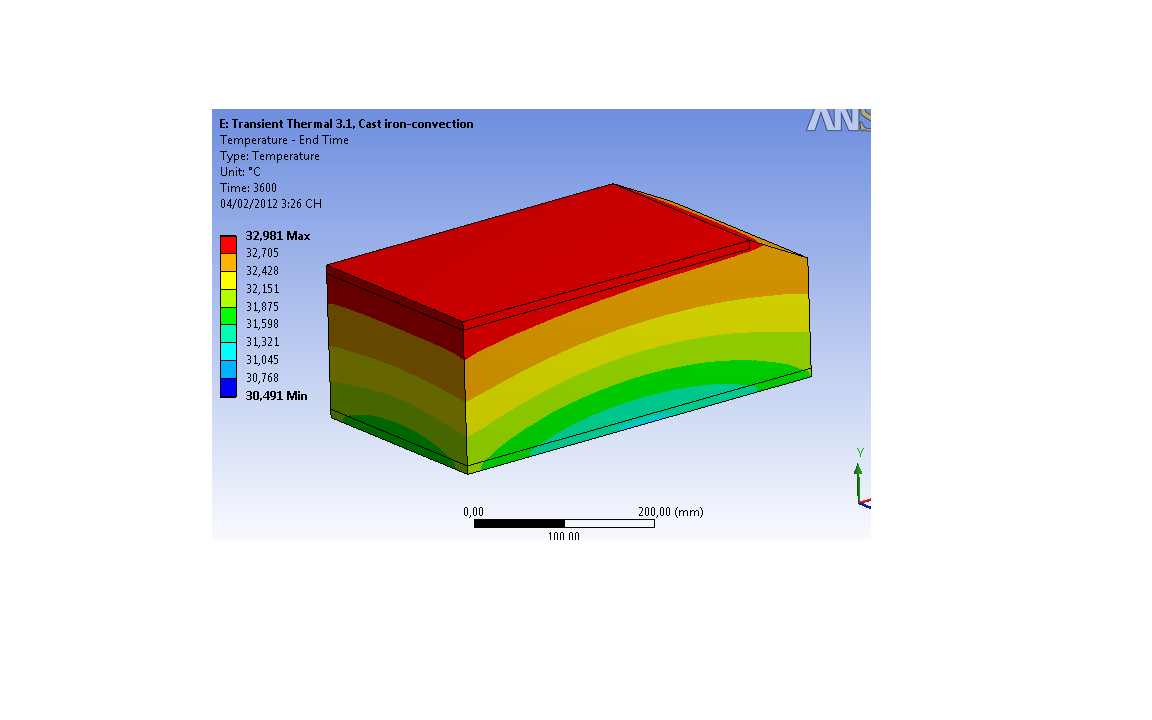Screen dimensions: 1152x720
Task: Click the 'Temperature - End Time' label
Action: click(284, 140)
